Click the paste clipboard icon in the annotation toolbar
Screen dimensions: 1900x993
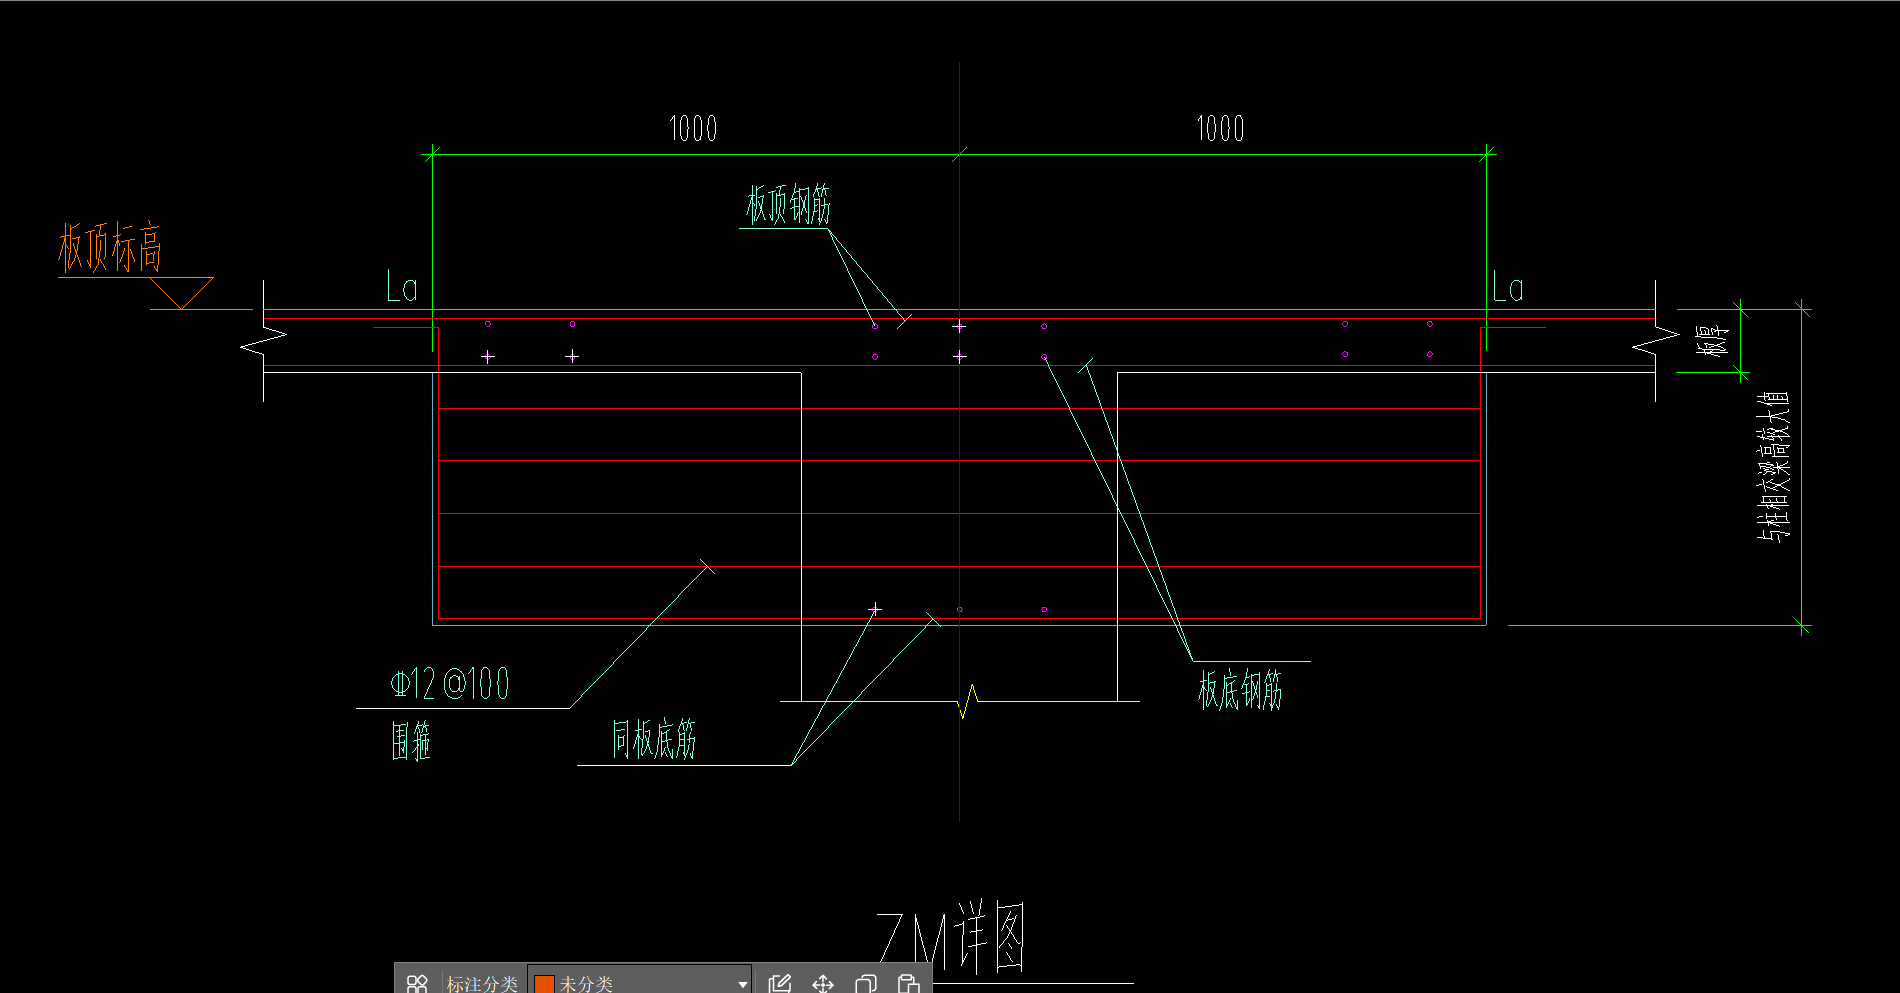tap(908, 983)
